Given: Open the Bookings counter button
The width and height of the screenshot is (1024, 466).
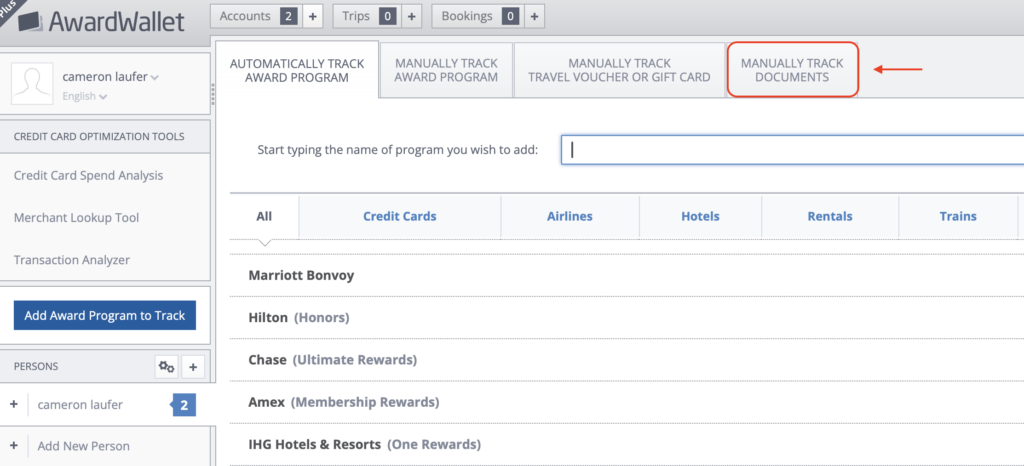Looking at the screenshot, I should click(x=478, y=16).
